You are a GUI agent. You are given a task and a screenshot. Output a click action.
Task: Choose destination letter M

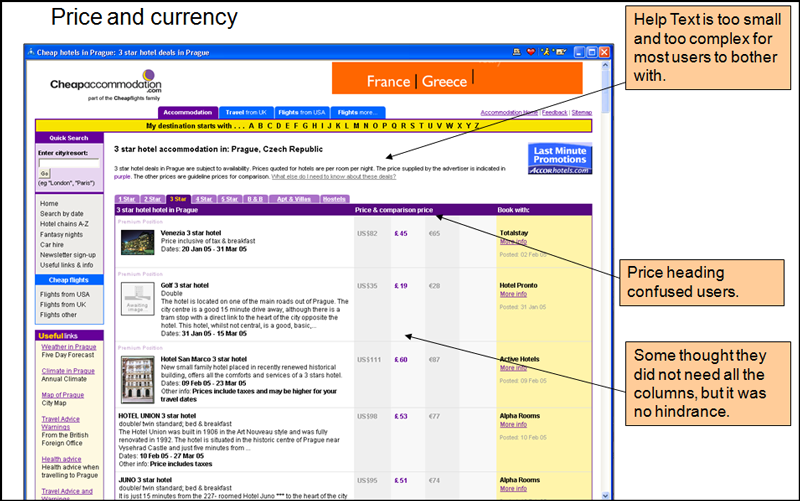[356, 126]
